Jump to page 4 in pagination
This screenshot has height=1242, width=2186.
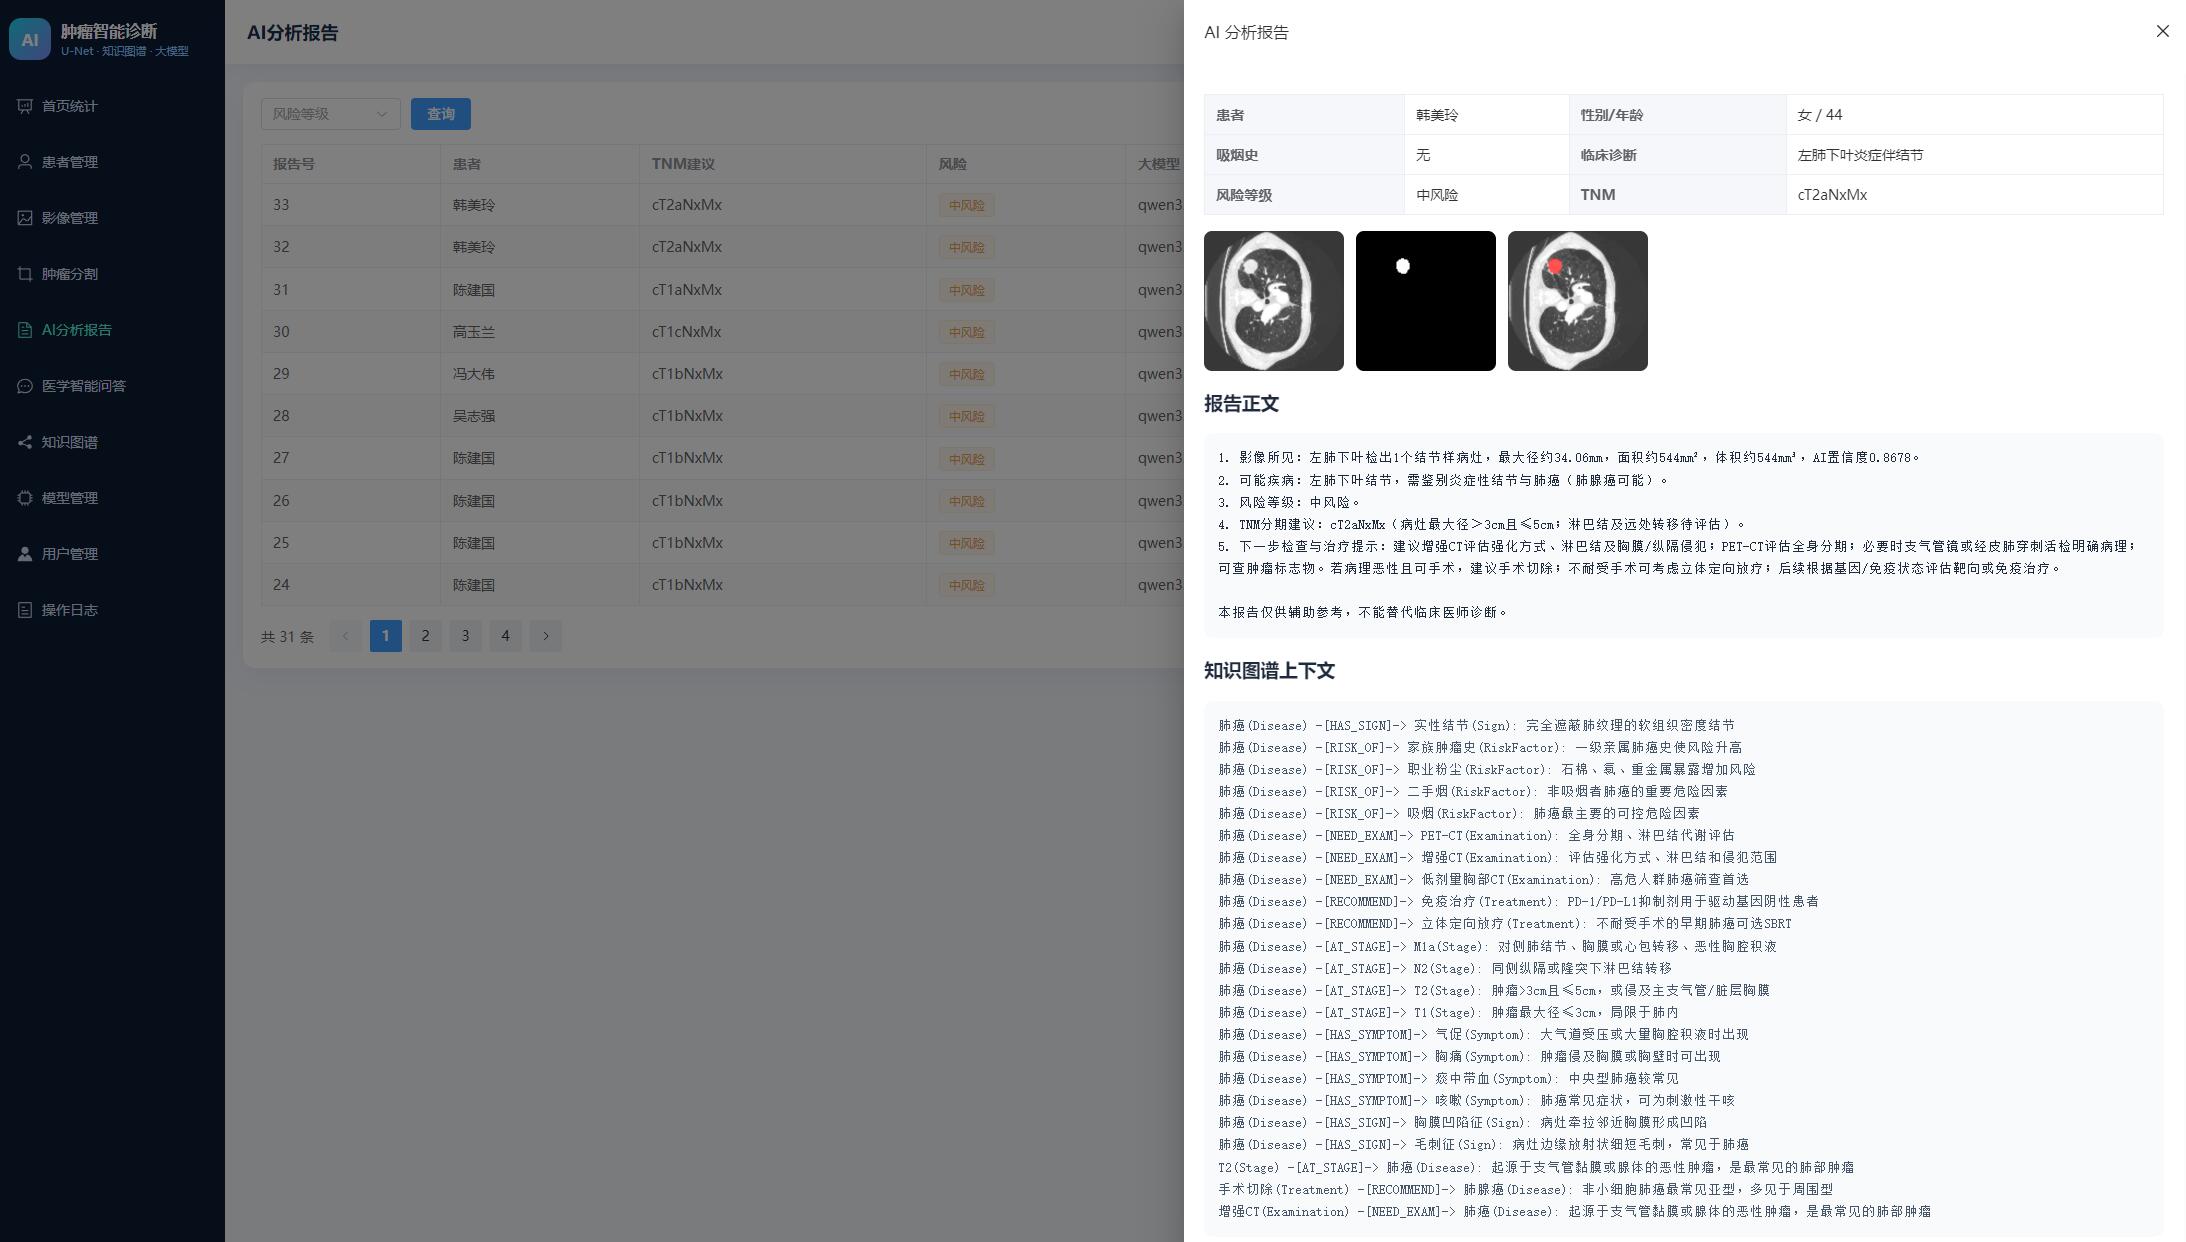(x=506, y=636)
